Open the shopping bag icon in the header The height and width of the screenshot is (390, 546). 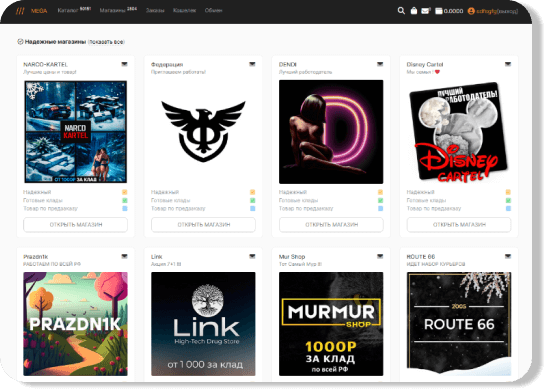point(414,11)
